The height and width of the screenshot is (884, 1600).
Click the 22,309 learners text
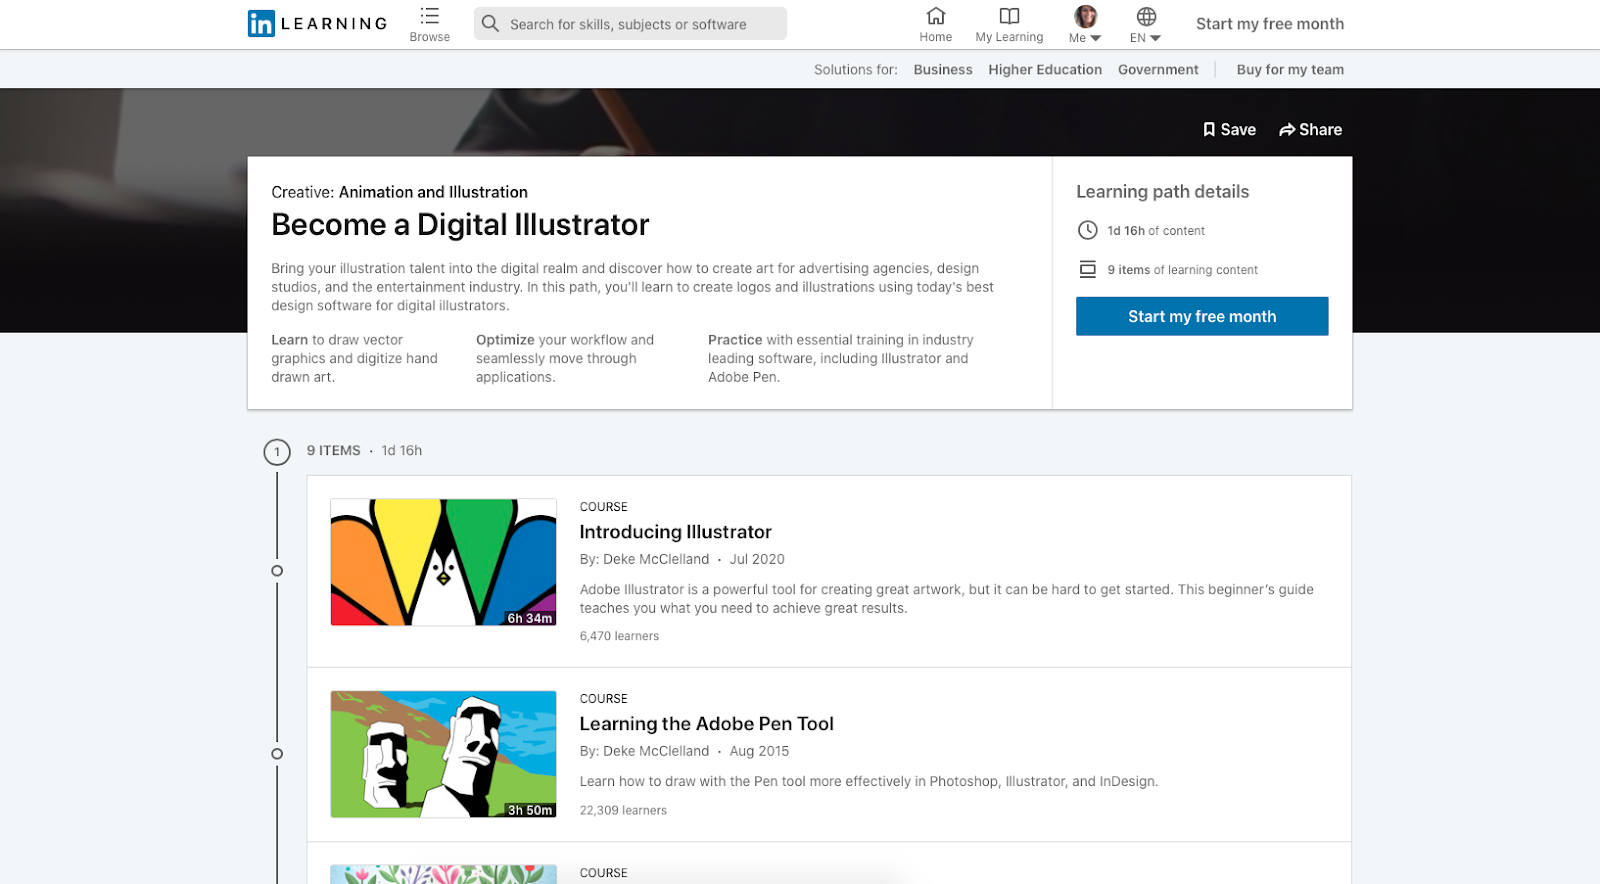623,811
